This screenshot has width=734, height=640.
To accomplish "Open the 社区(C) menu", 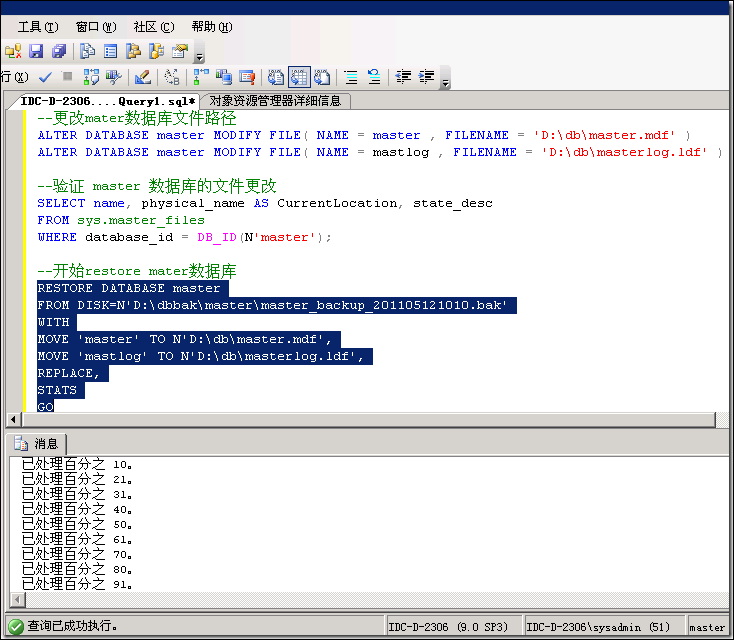I will coord(154,27).
